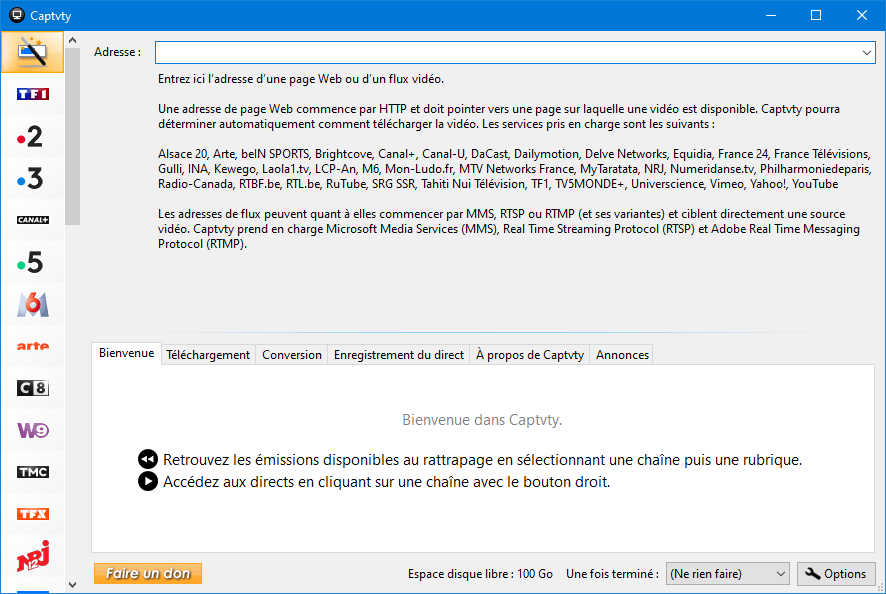Click the channel list scrollbar thumb
This screenshot has height=594, width=886.
point(72,136)
